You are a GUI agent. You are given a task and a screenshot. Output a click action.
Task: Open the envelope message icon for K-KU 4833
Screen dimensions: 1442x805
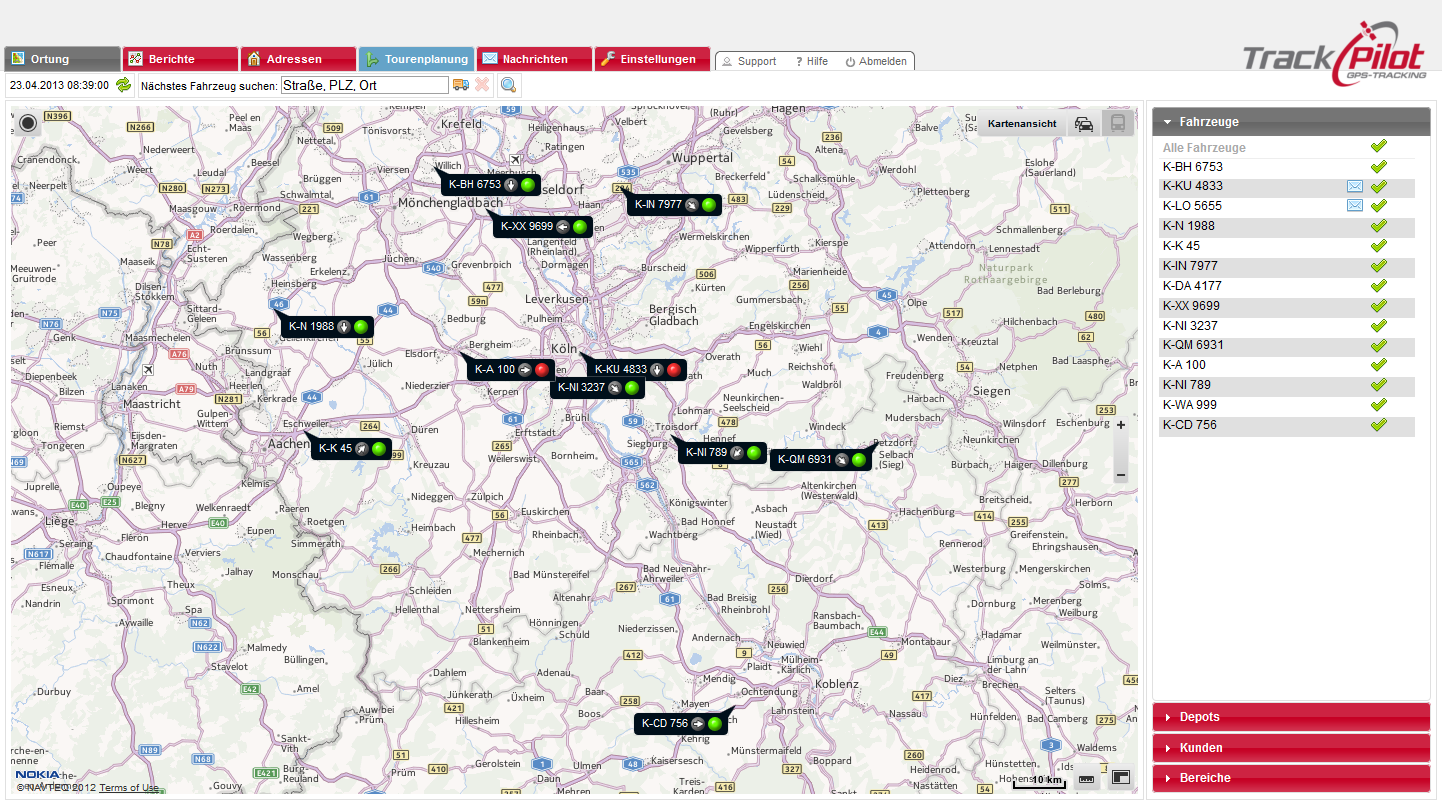click(x=1354, y=186)
